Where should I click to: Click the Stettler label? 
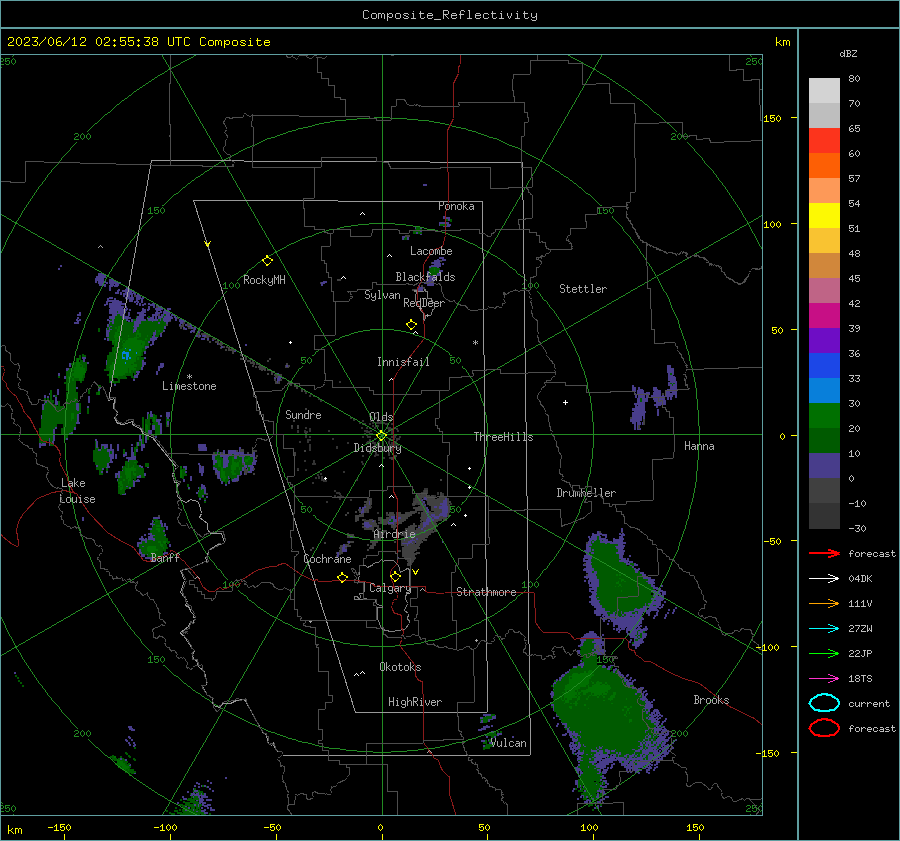583,289
